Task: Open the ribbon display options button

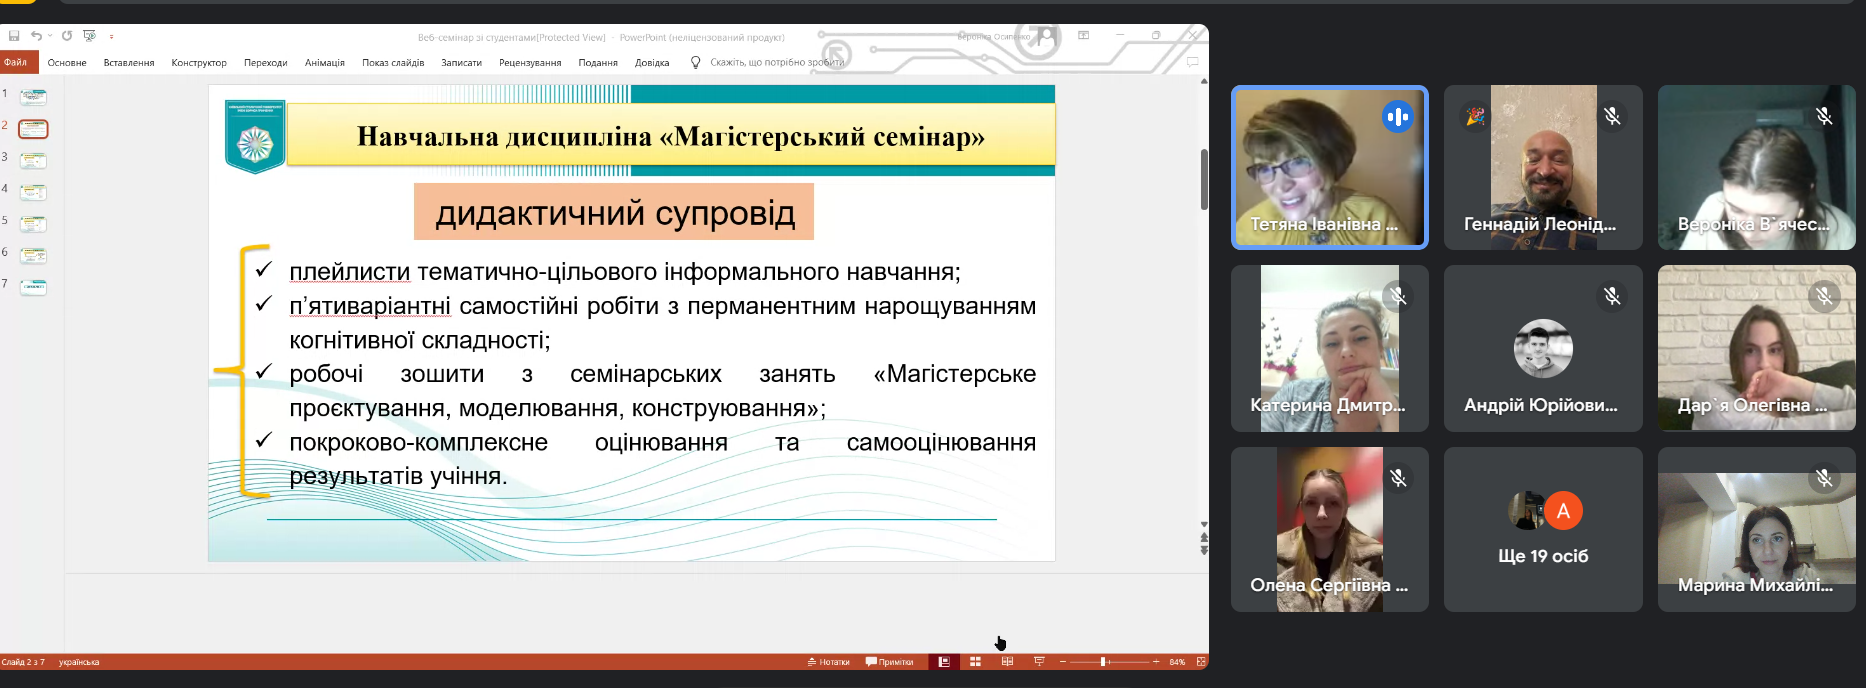Action: (x=1083, y=35)
